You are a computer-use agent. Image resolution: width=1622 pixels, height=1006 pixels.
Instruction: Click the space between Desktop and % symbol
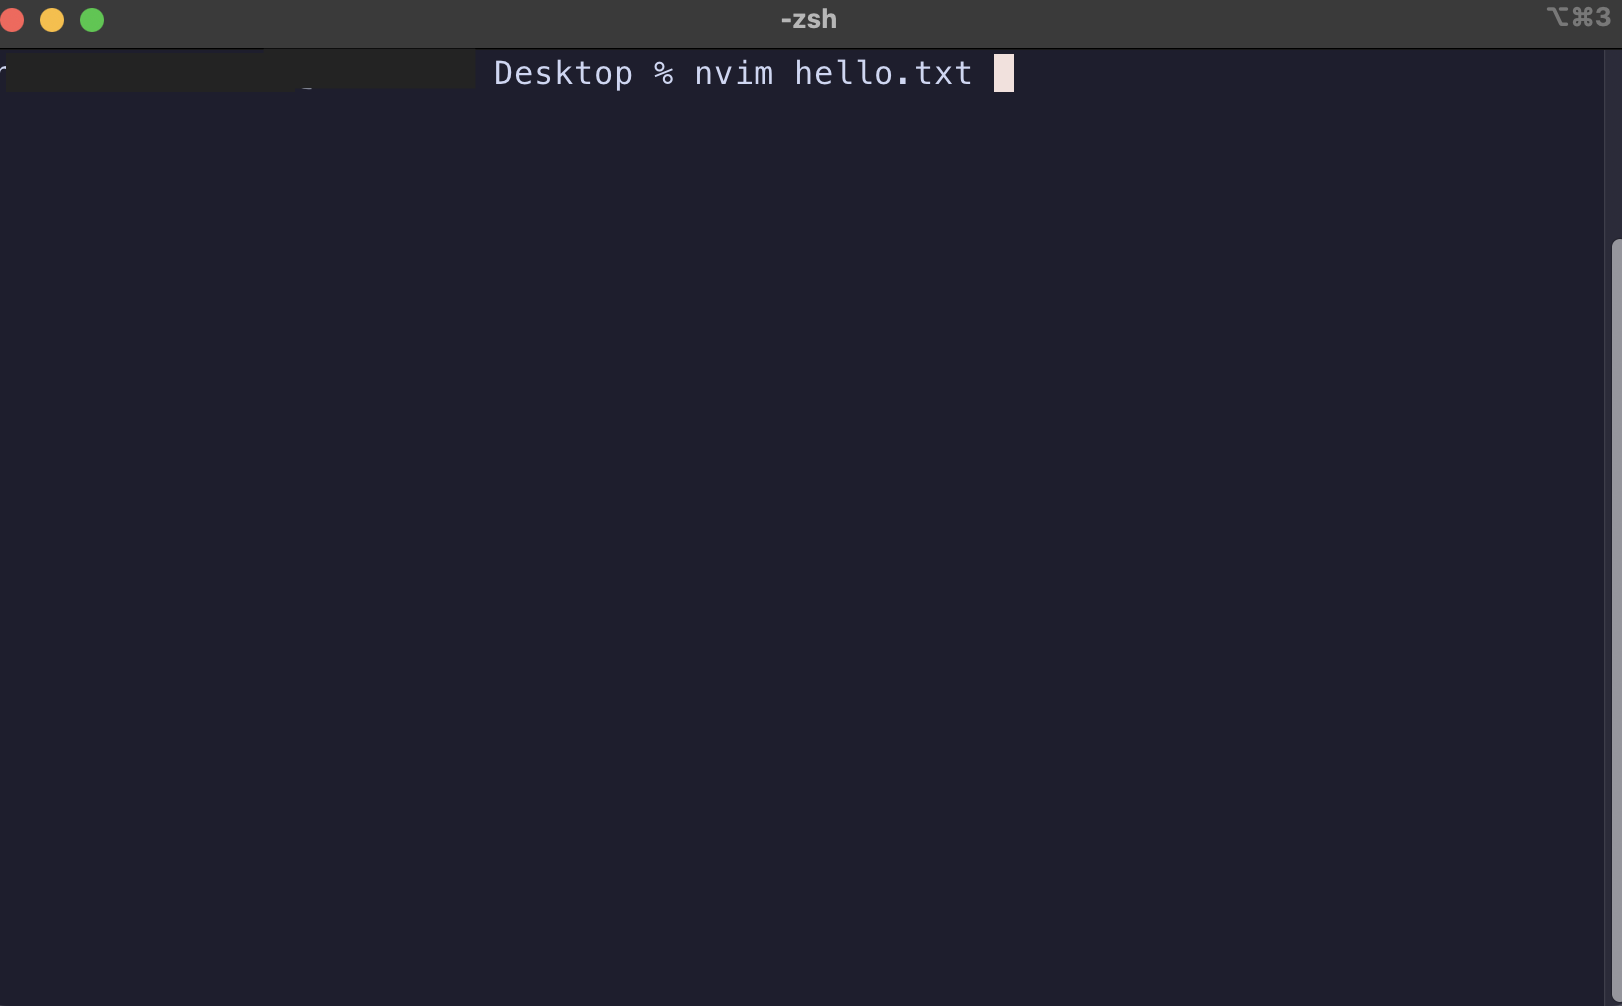(644, 73)
